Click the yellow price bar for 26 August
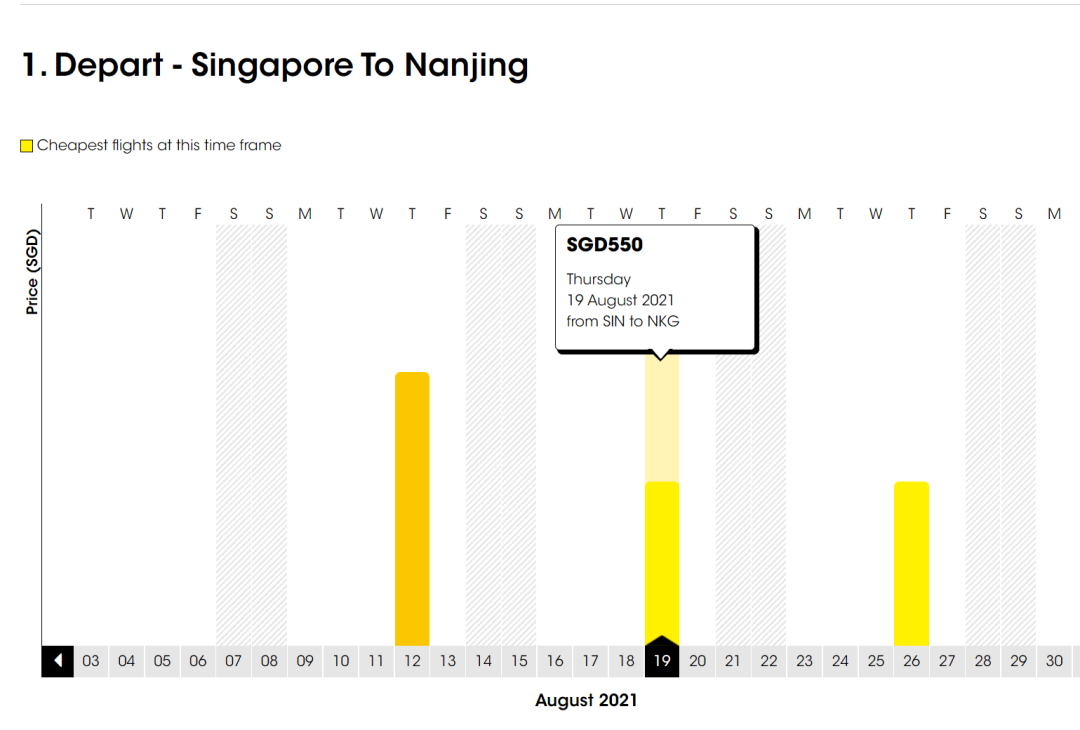Viewport: 1080px width, 730px height. point(911,563)
